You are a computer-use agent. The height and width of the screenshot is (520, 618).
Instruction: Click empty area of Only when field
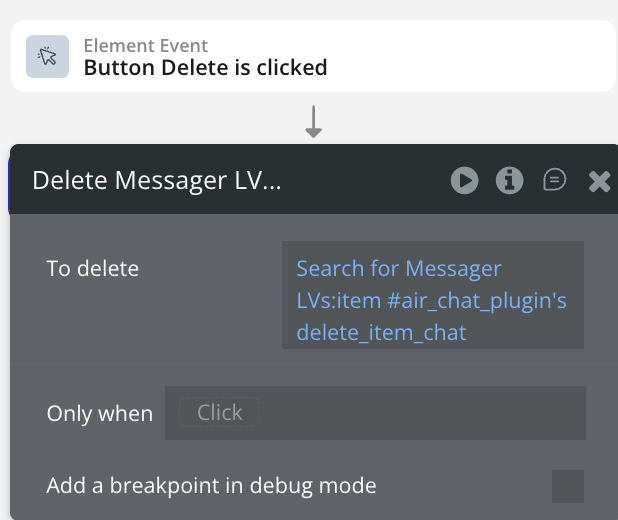point(420,413)
